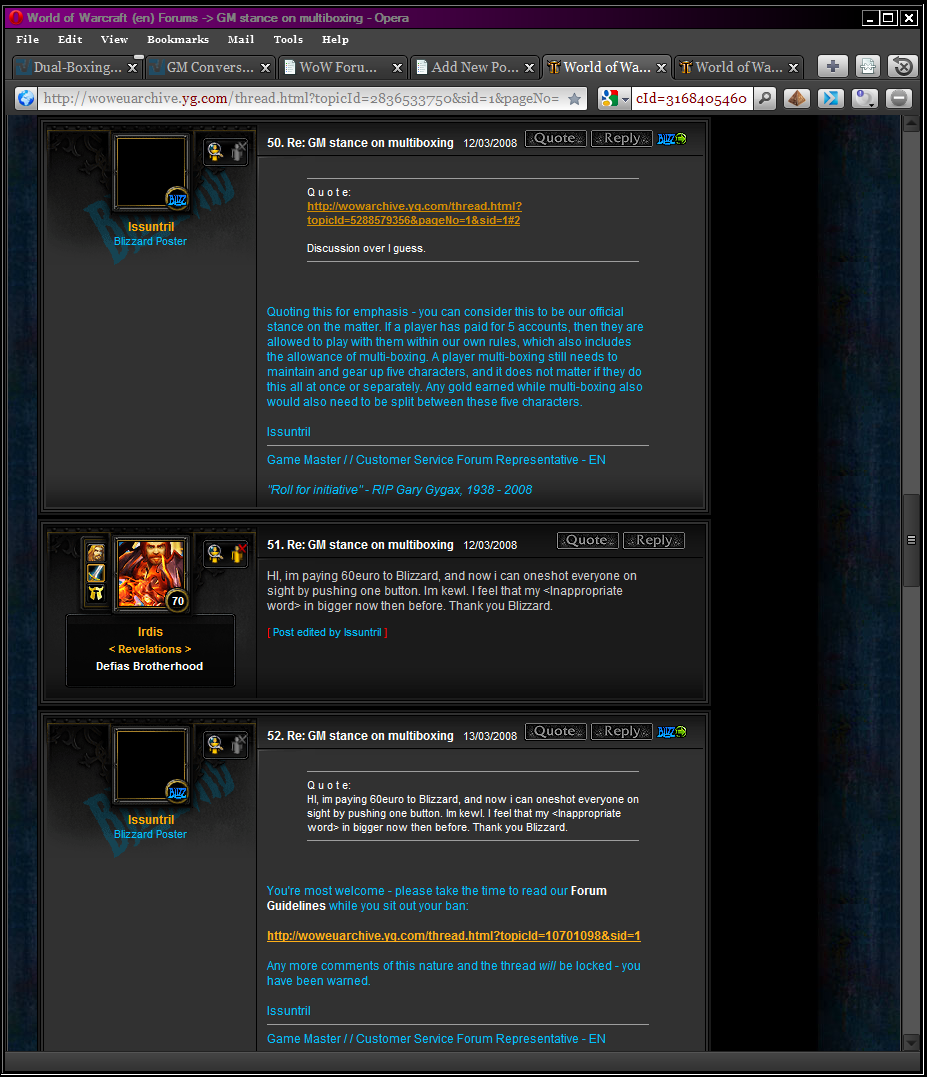Click the globe site icon in address bar
927x1077 pixels.
pyautogui.click(x=26, y=98)
